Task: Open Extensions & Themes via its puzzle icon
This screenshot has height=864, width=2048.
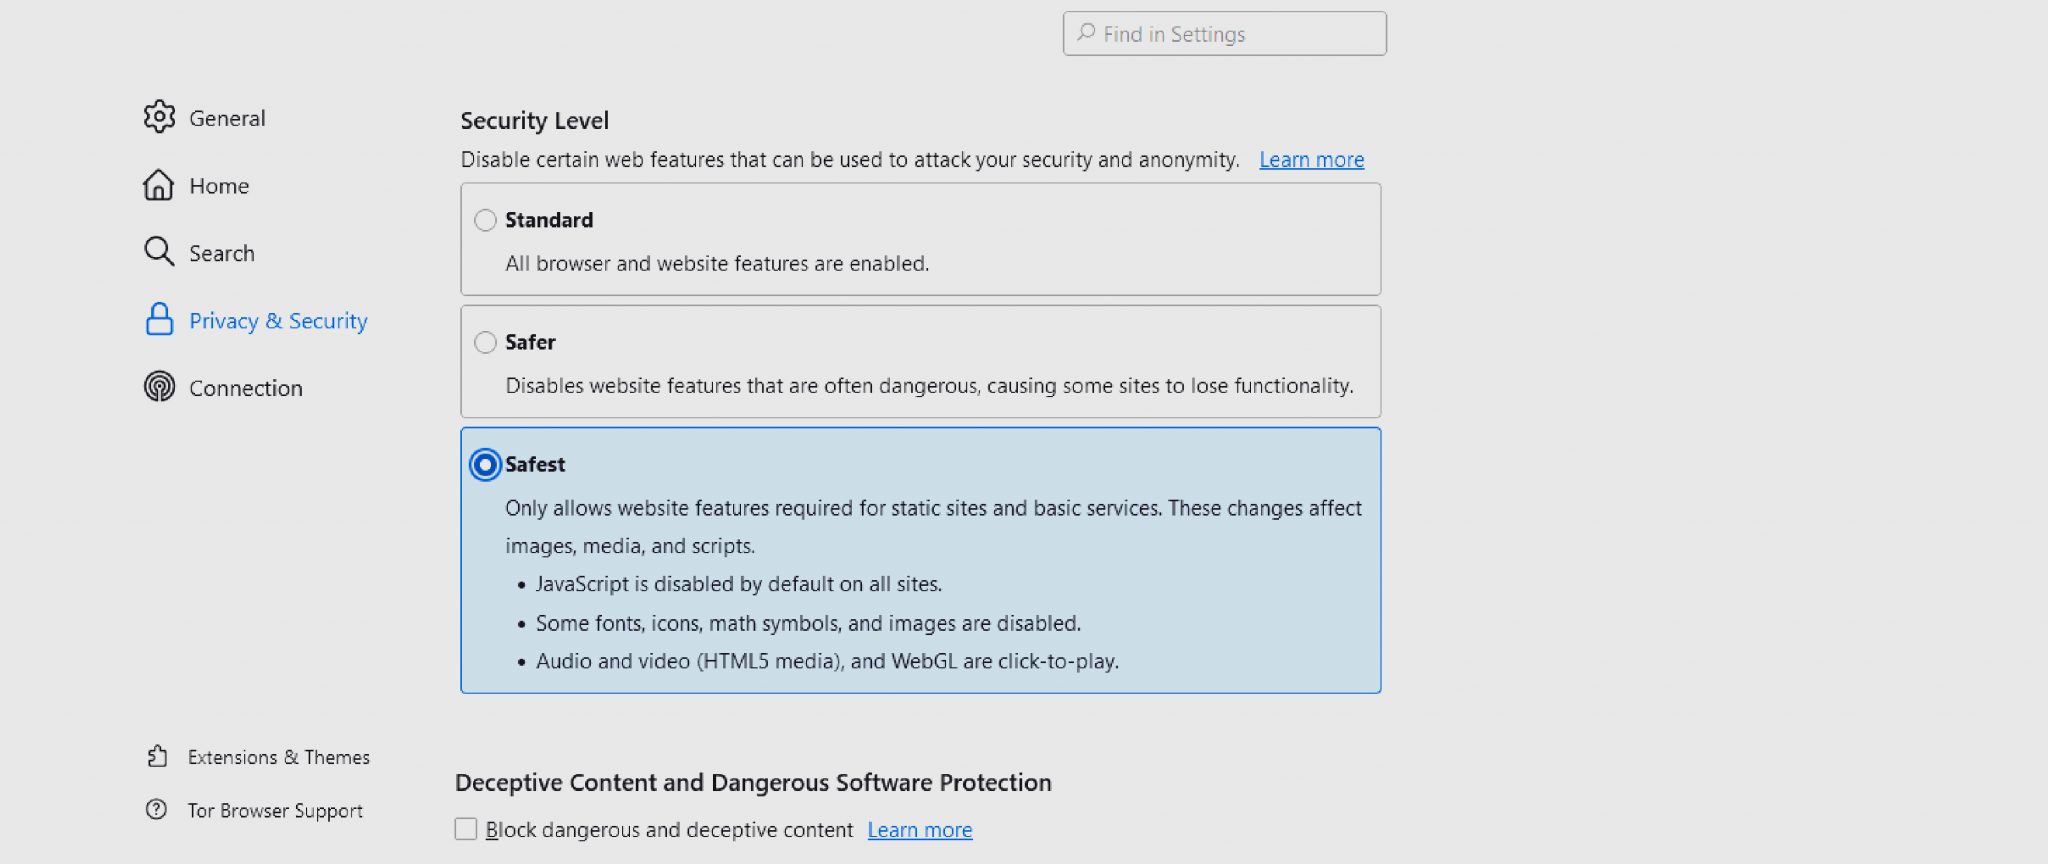Action: (x=159, y=757)
